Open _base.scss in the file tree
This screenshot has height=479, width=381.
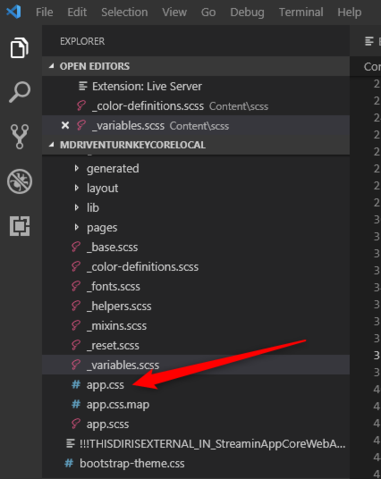tap(196, 247)
